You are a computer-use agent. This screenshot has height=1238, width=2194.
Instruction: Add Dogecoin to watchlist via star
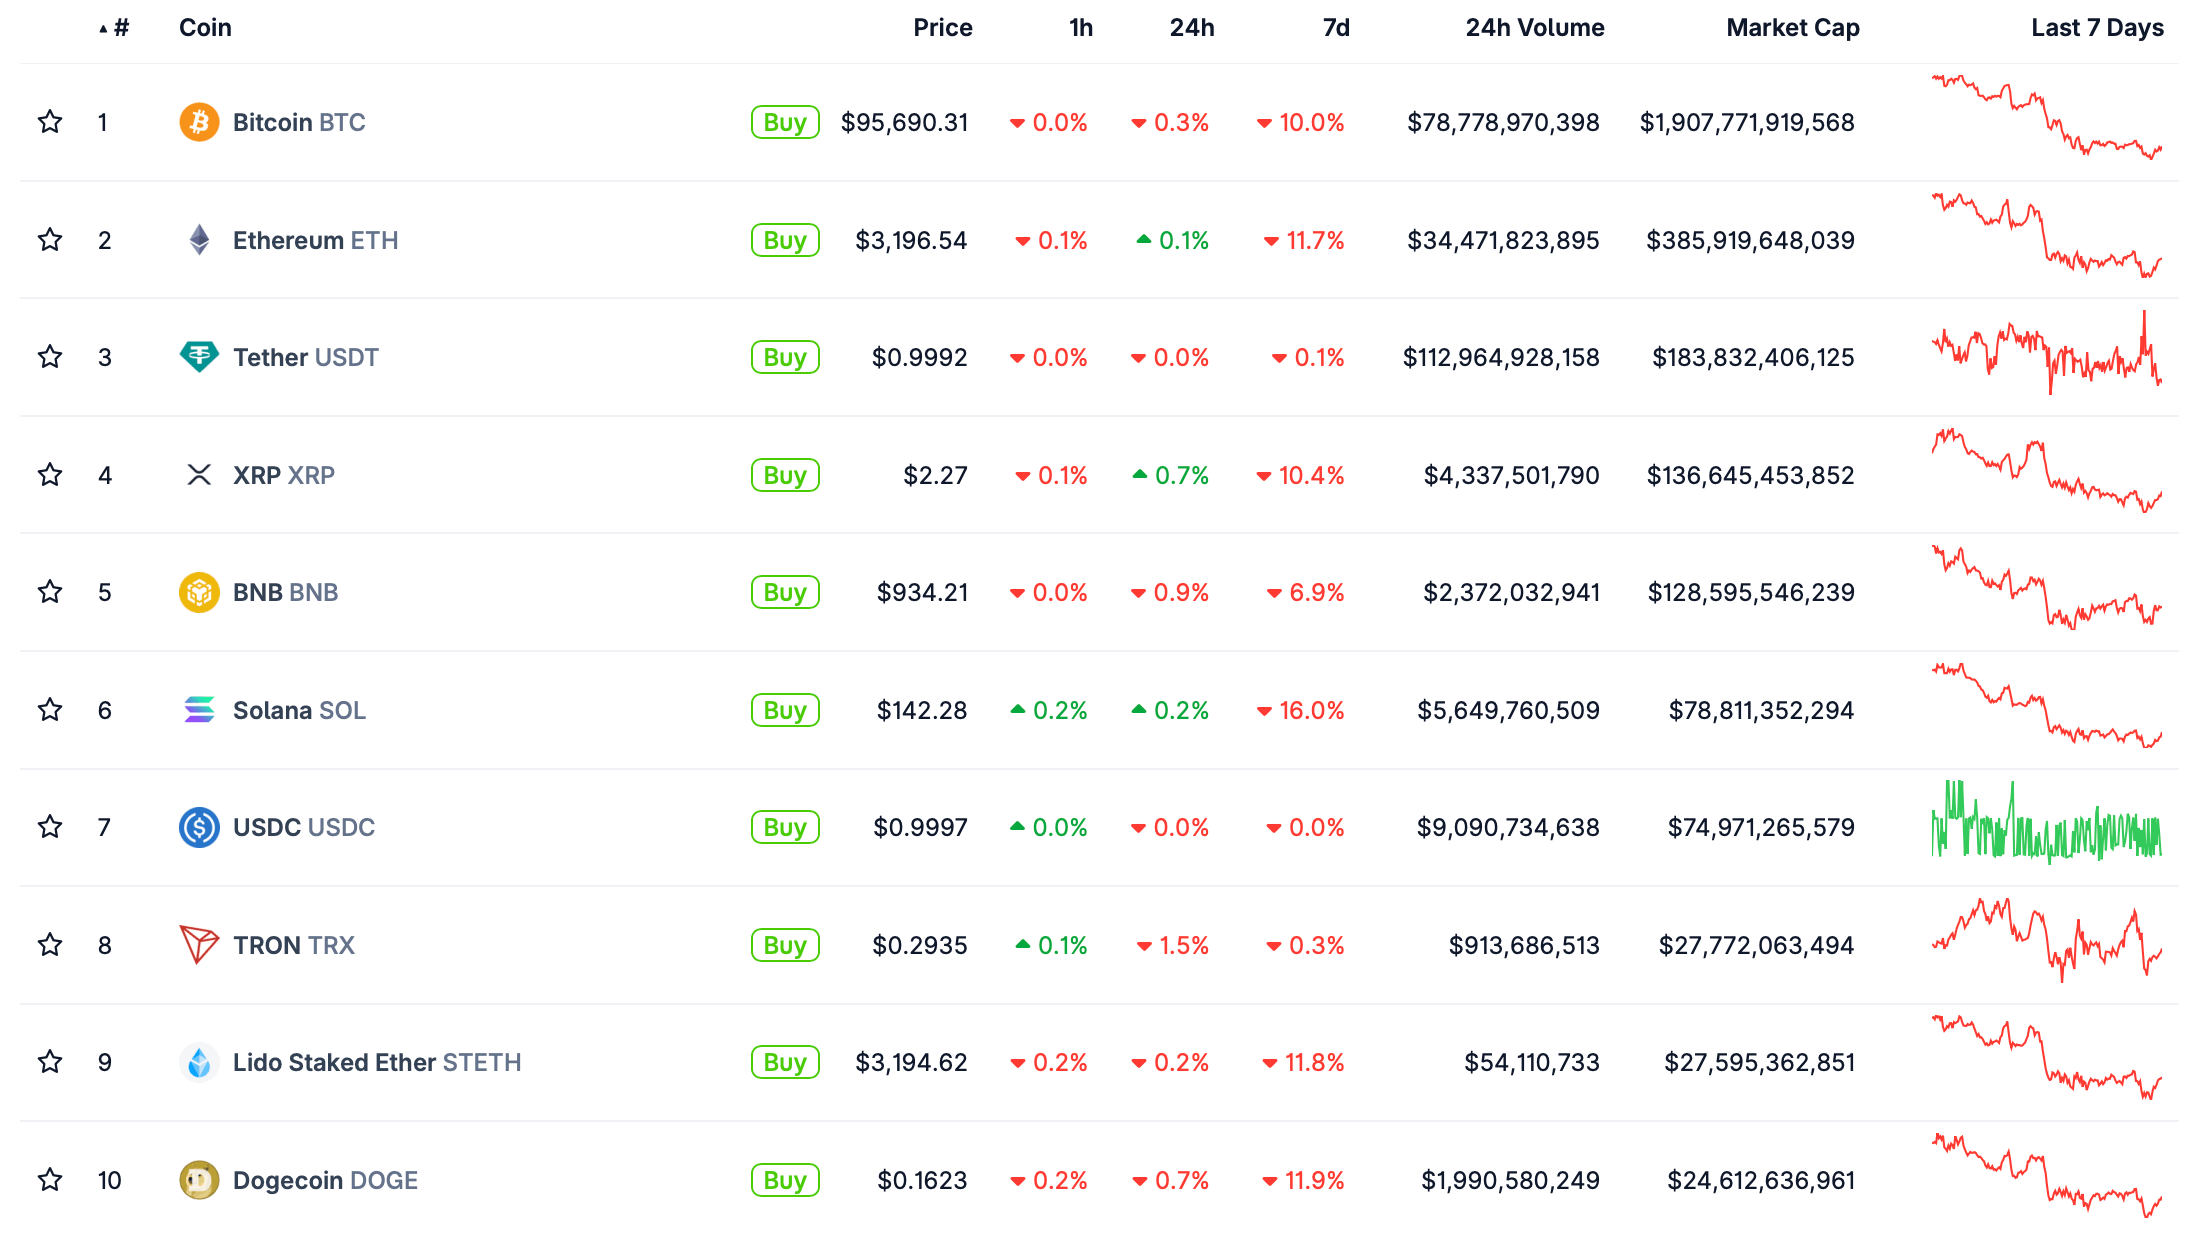50,1180
